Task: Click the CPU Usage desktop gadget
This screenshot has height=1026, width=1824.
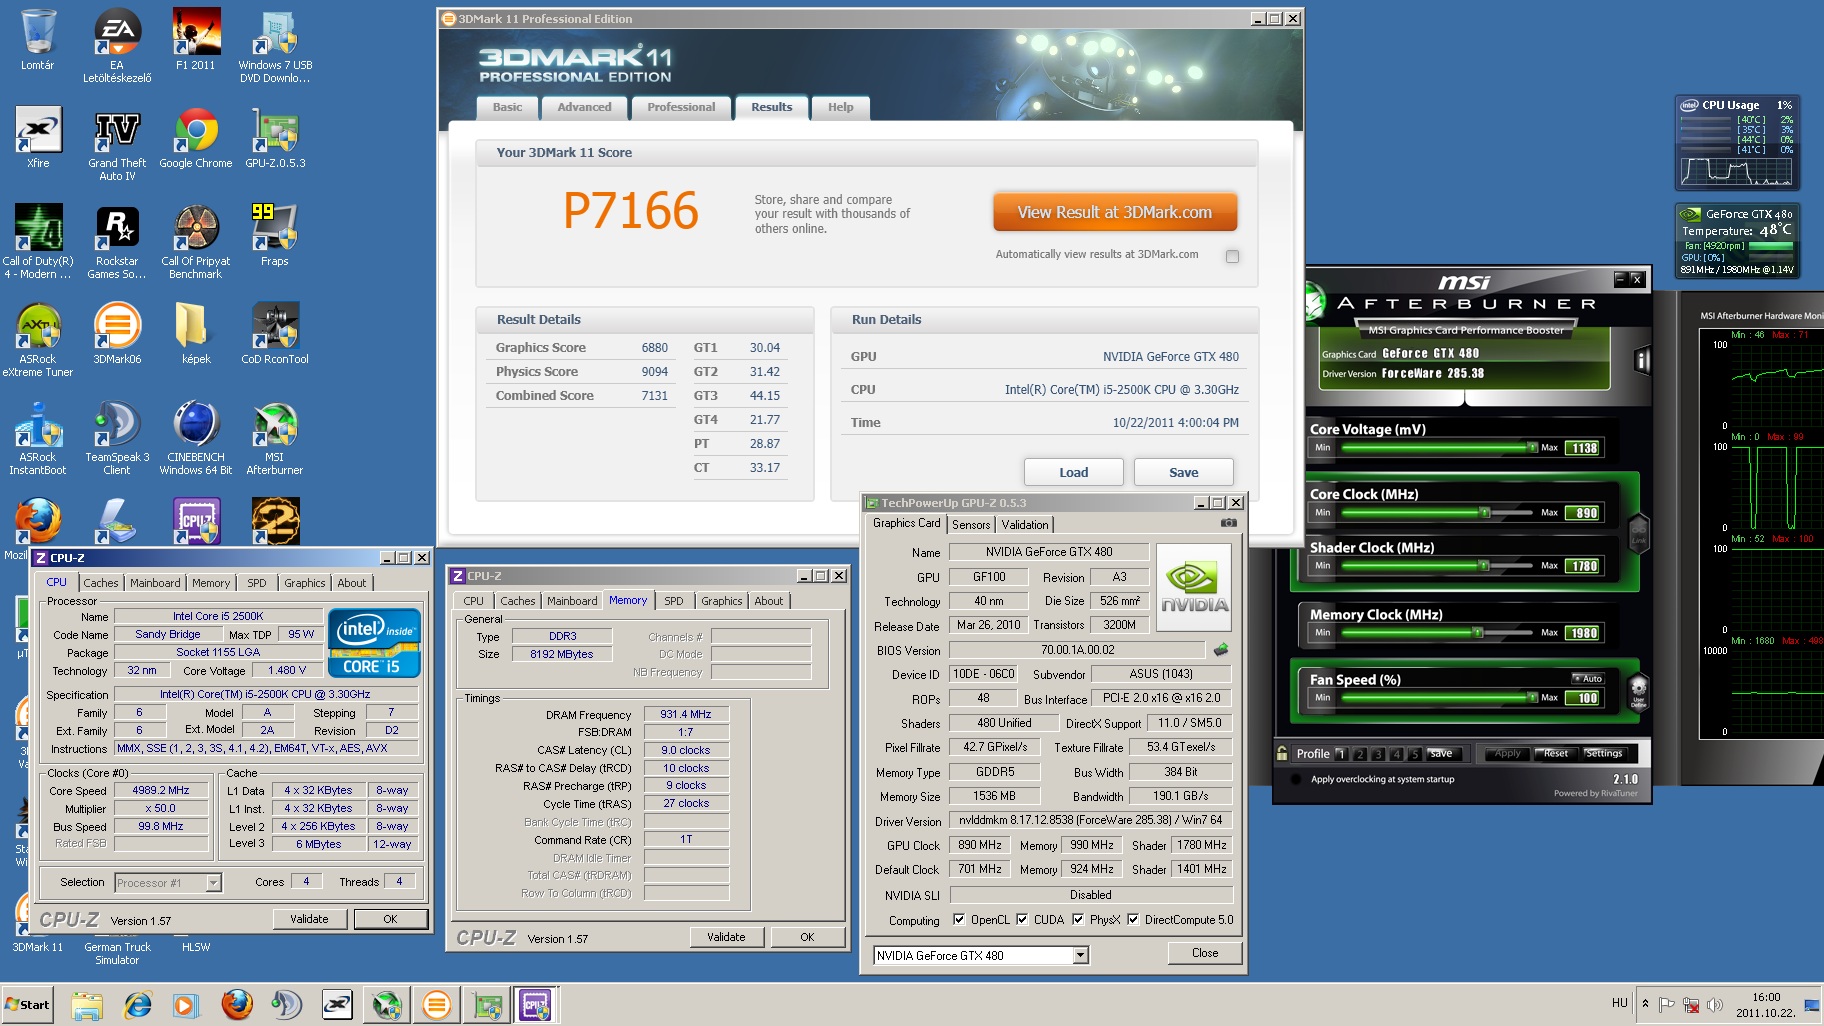Action: coord(1737,143)
